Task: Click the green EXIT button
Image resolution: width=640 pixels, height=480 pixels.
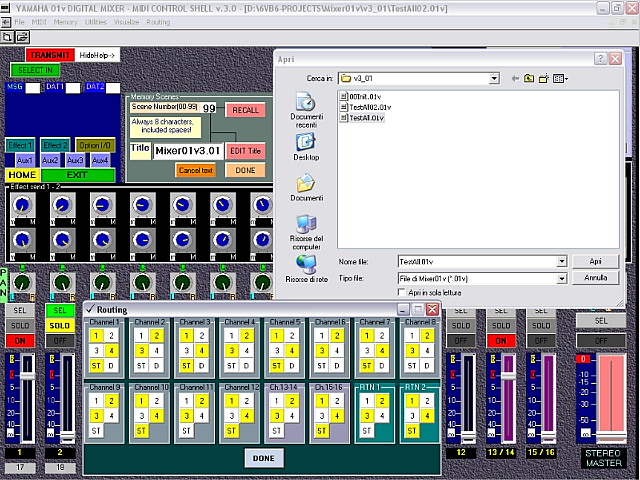Action: point(77,175)
